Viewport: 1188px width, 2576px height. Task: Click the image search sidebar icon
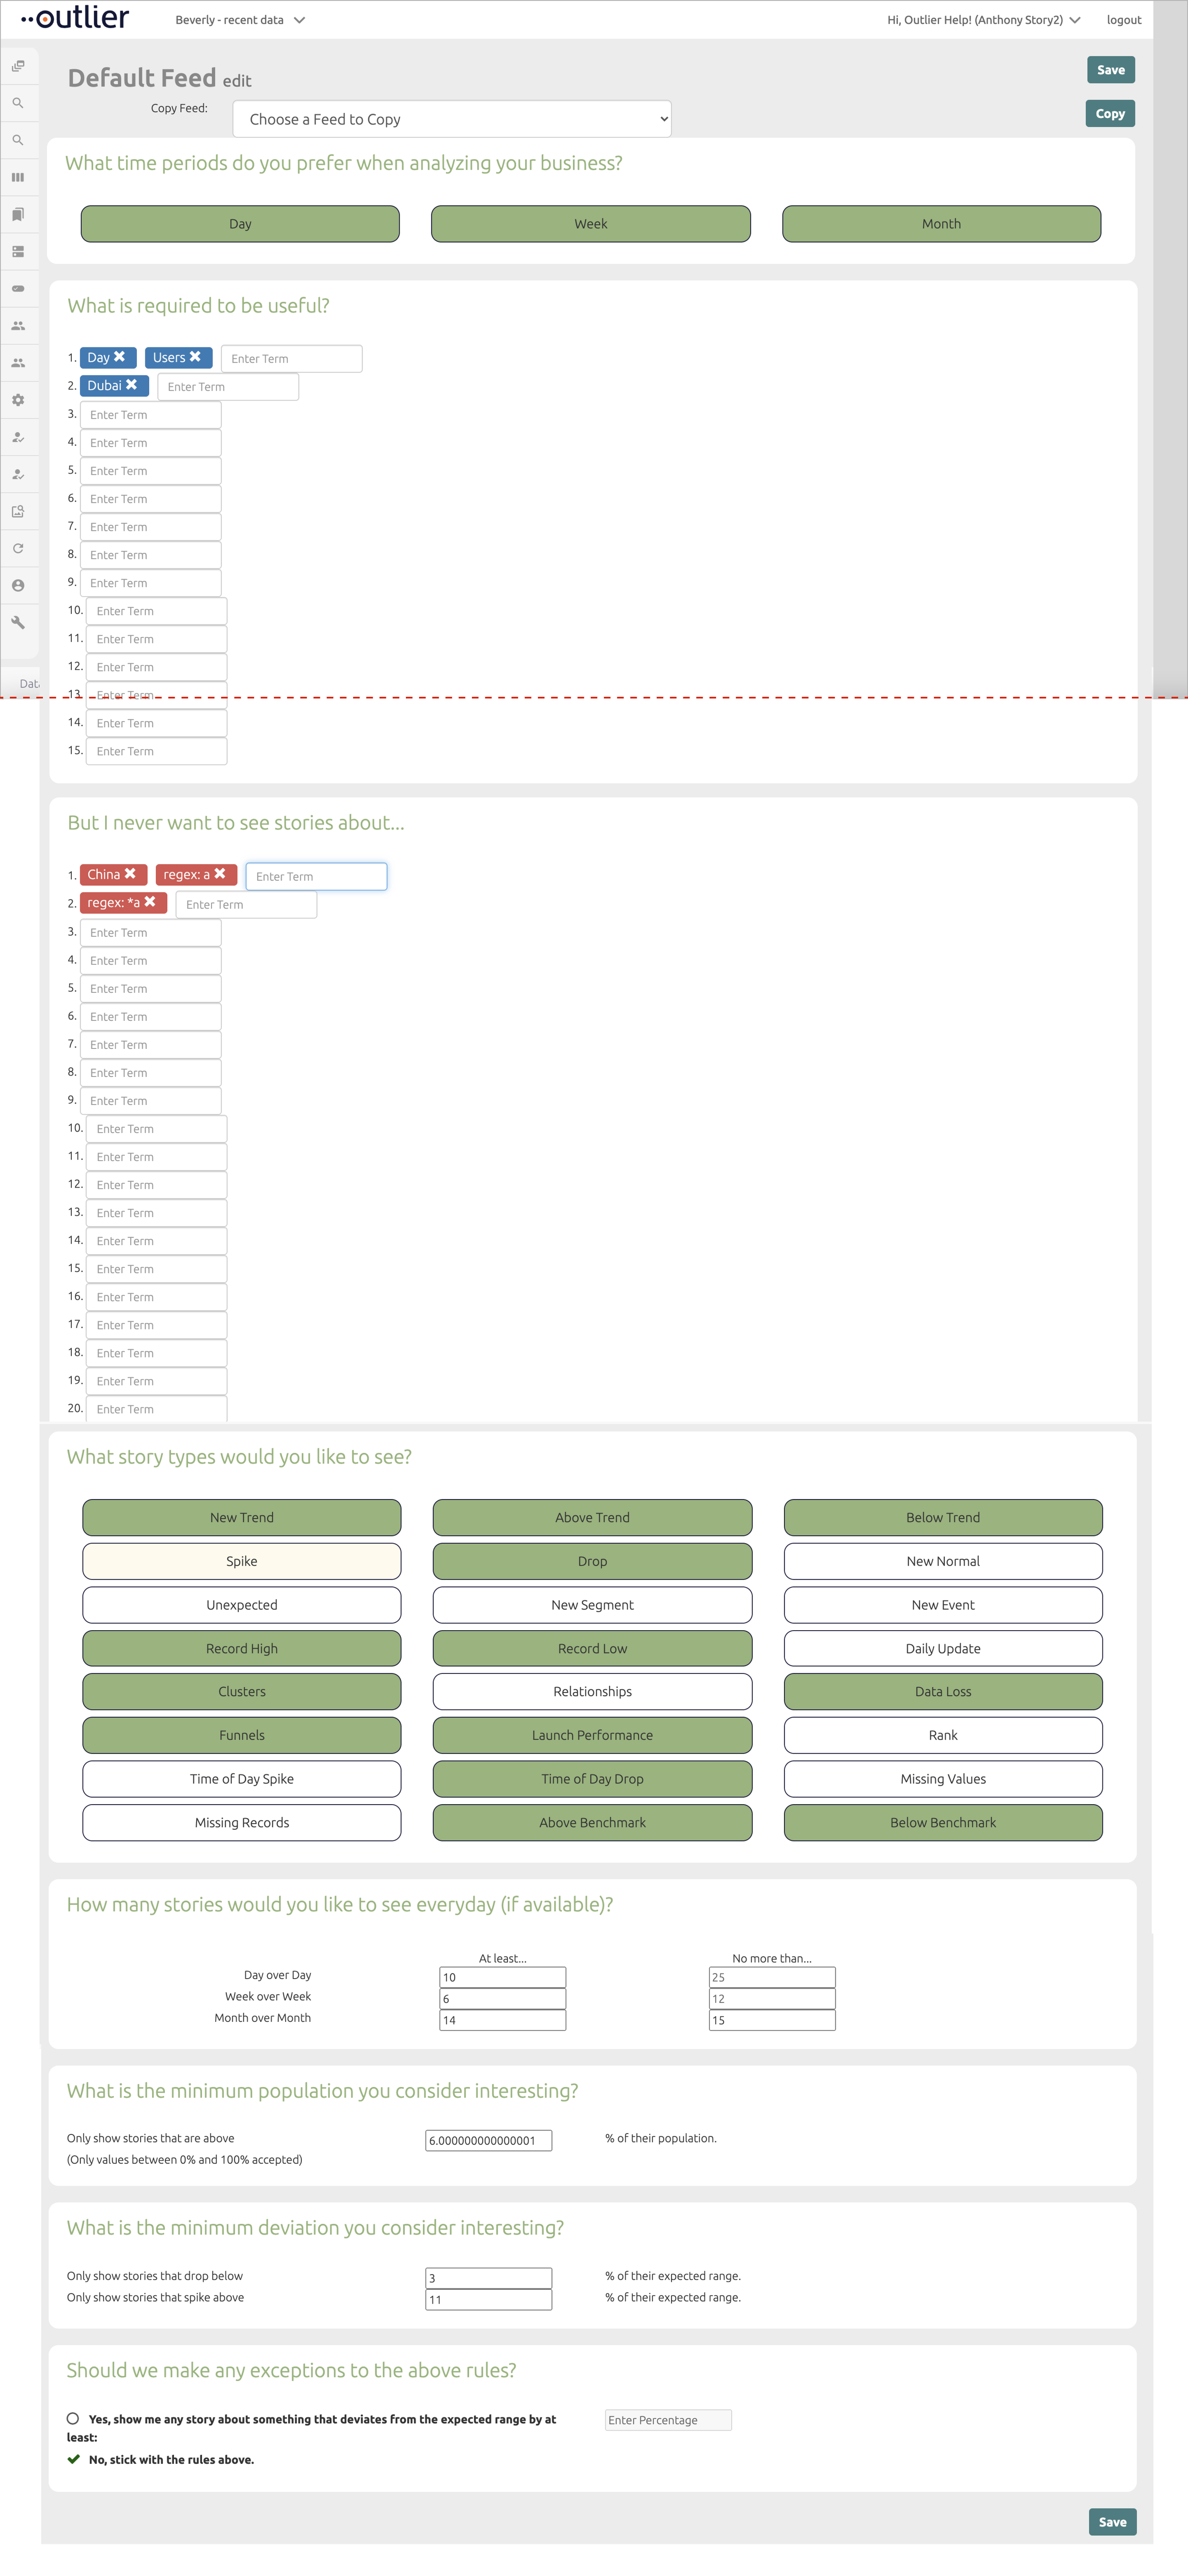point(18,511)
